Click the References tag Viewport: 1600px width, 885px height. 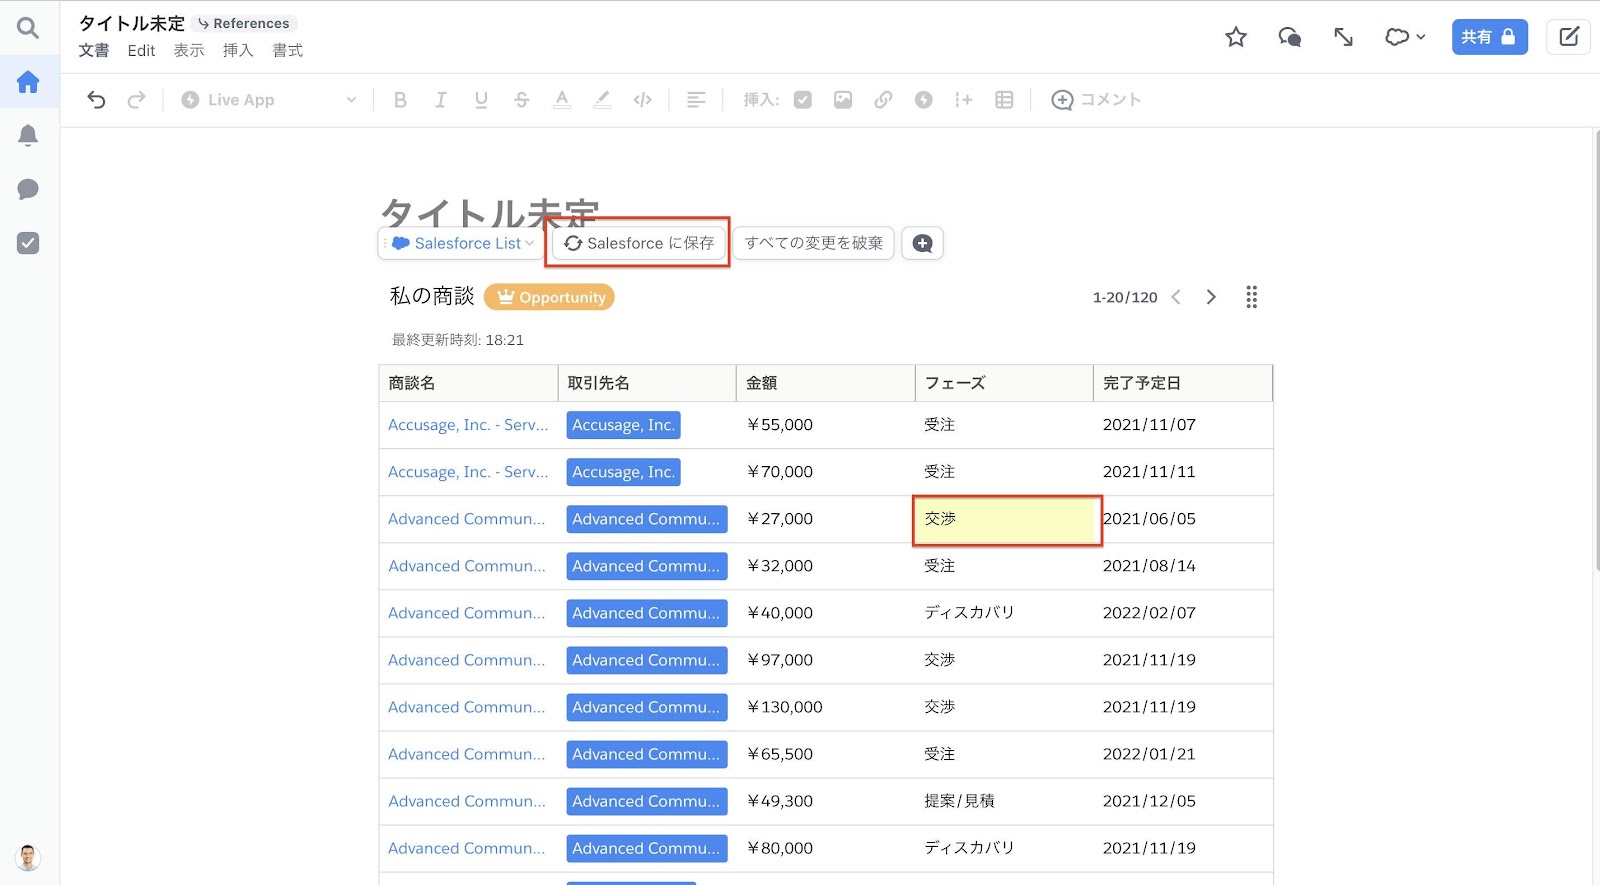click(x=244, y=23)
